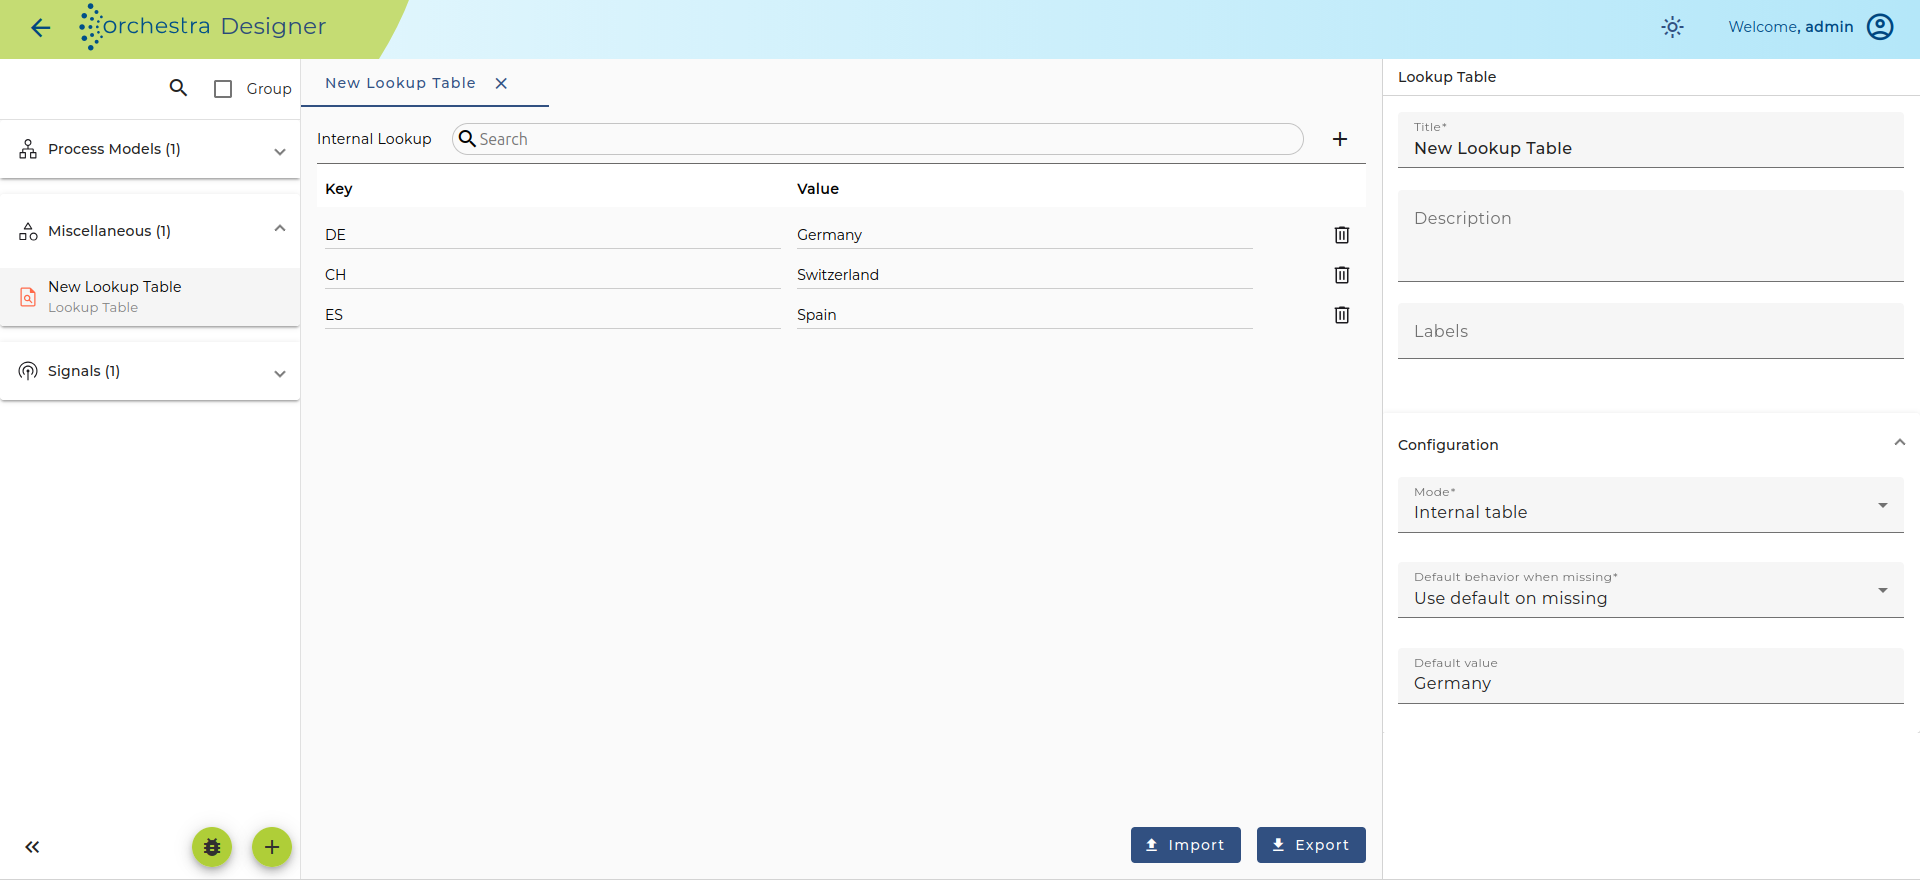Click the Process Models hierarchy icon

(28, 149)
